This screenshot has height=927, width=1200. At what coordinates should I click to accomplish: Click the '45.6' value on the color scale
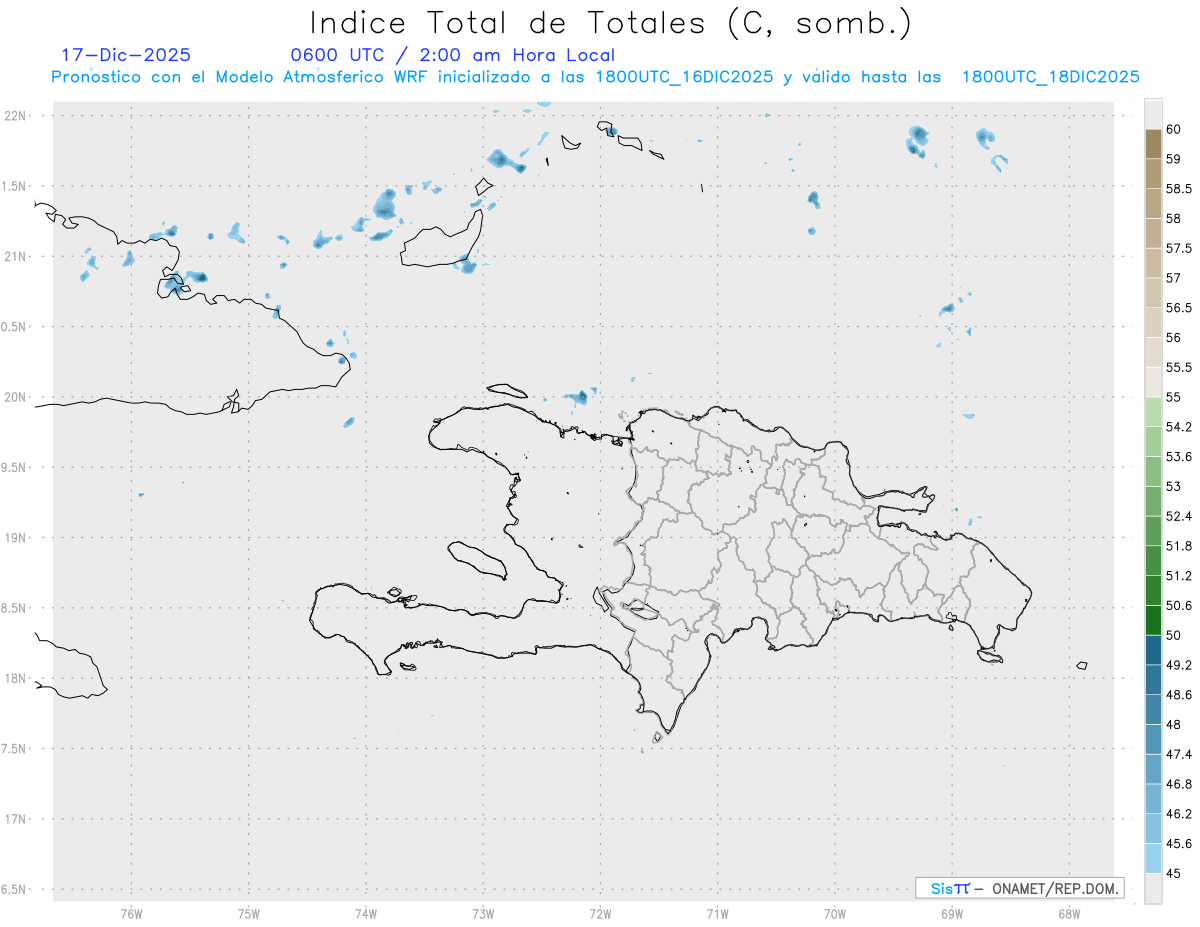(1179, 844)
